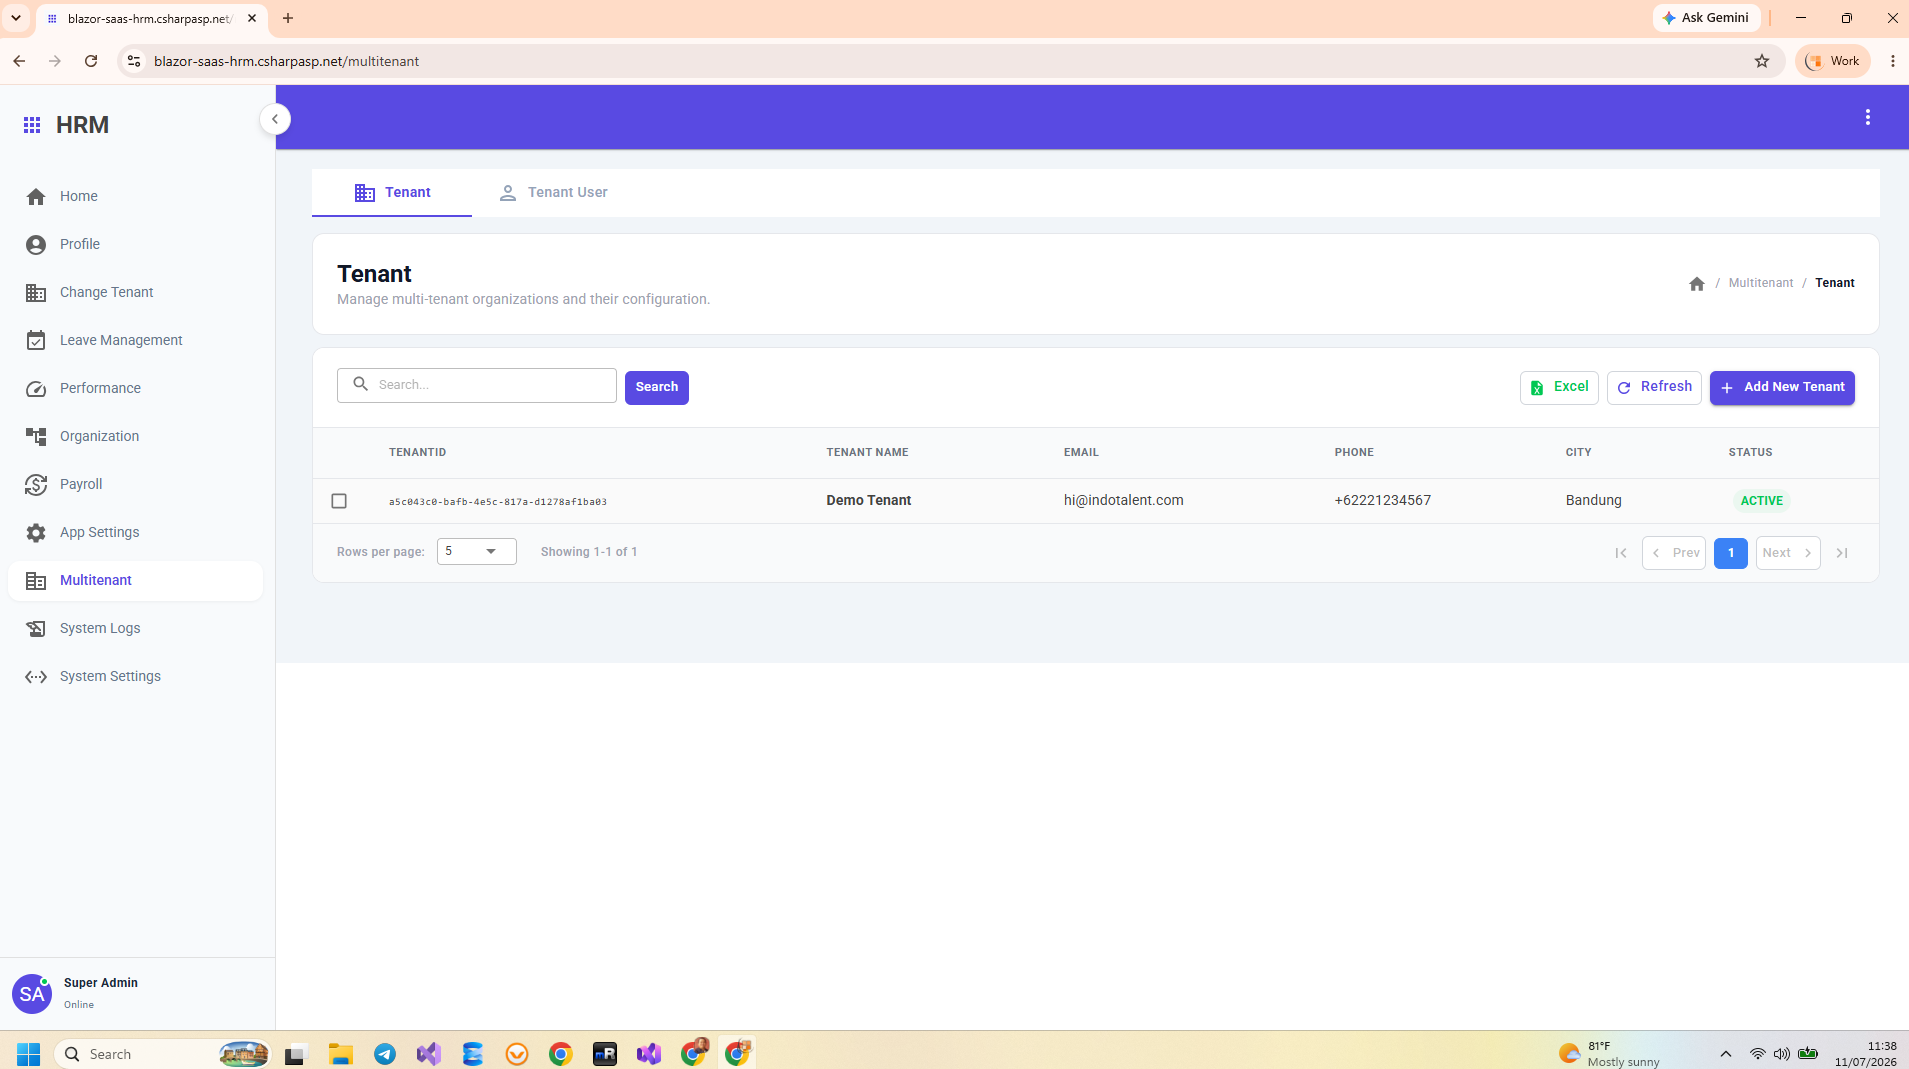
Task: Select tenant ID a5c043c0-bafb-4e5c-817a-d1278af1ba03
Action: (x=498, y=502)
